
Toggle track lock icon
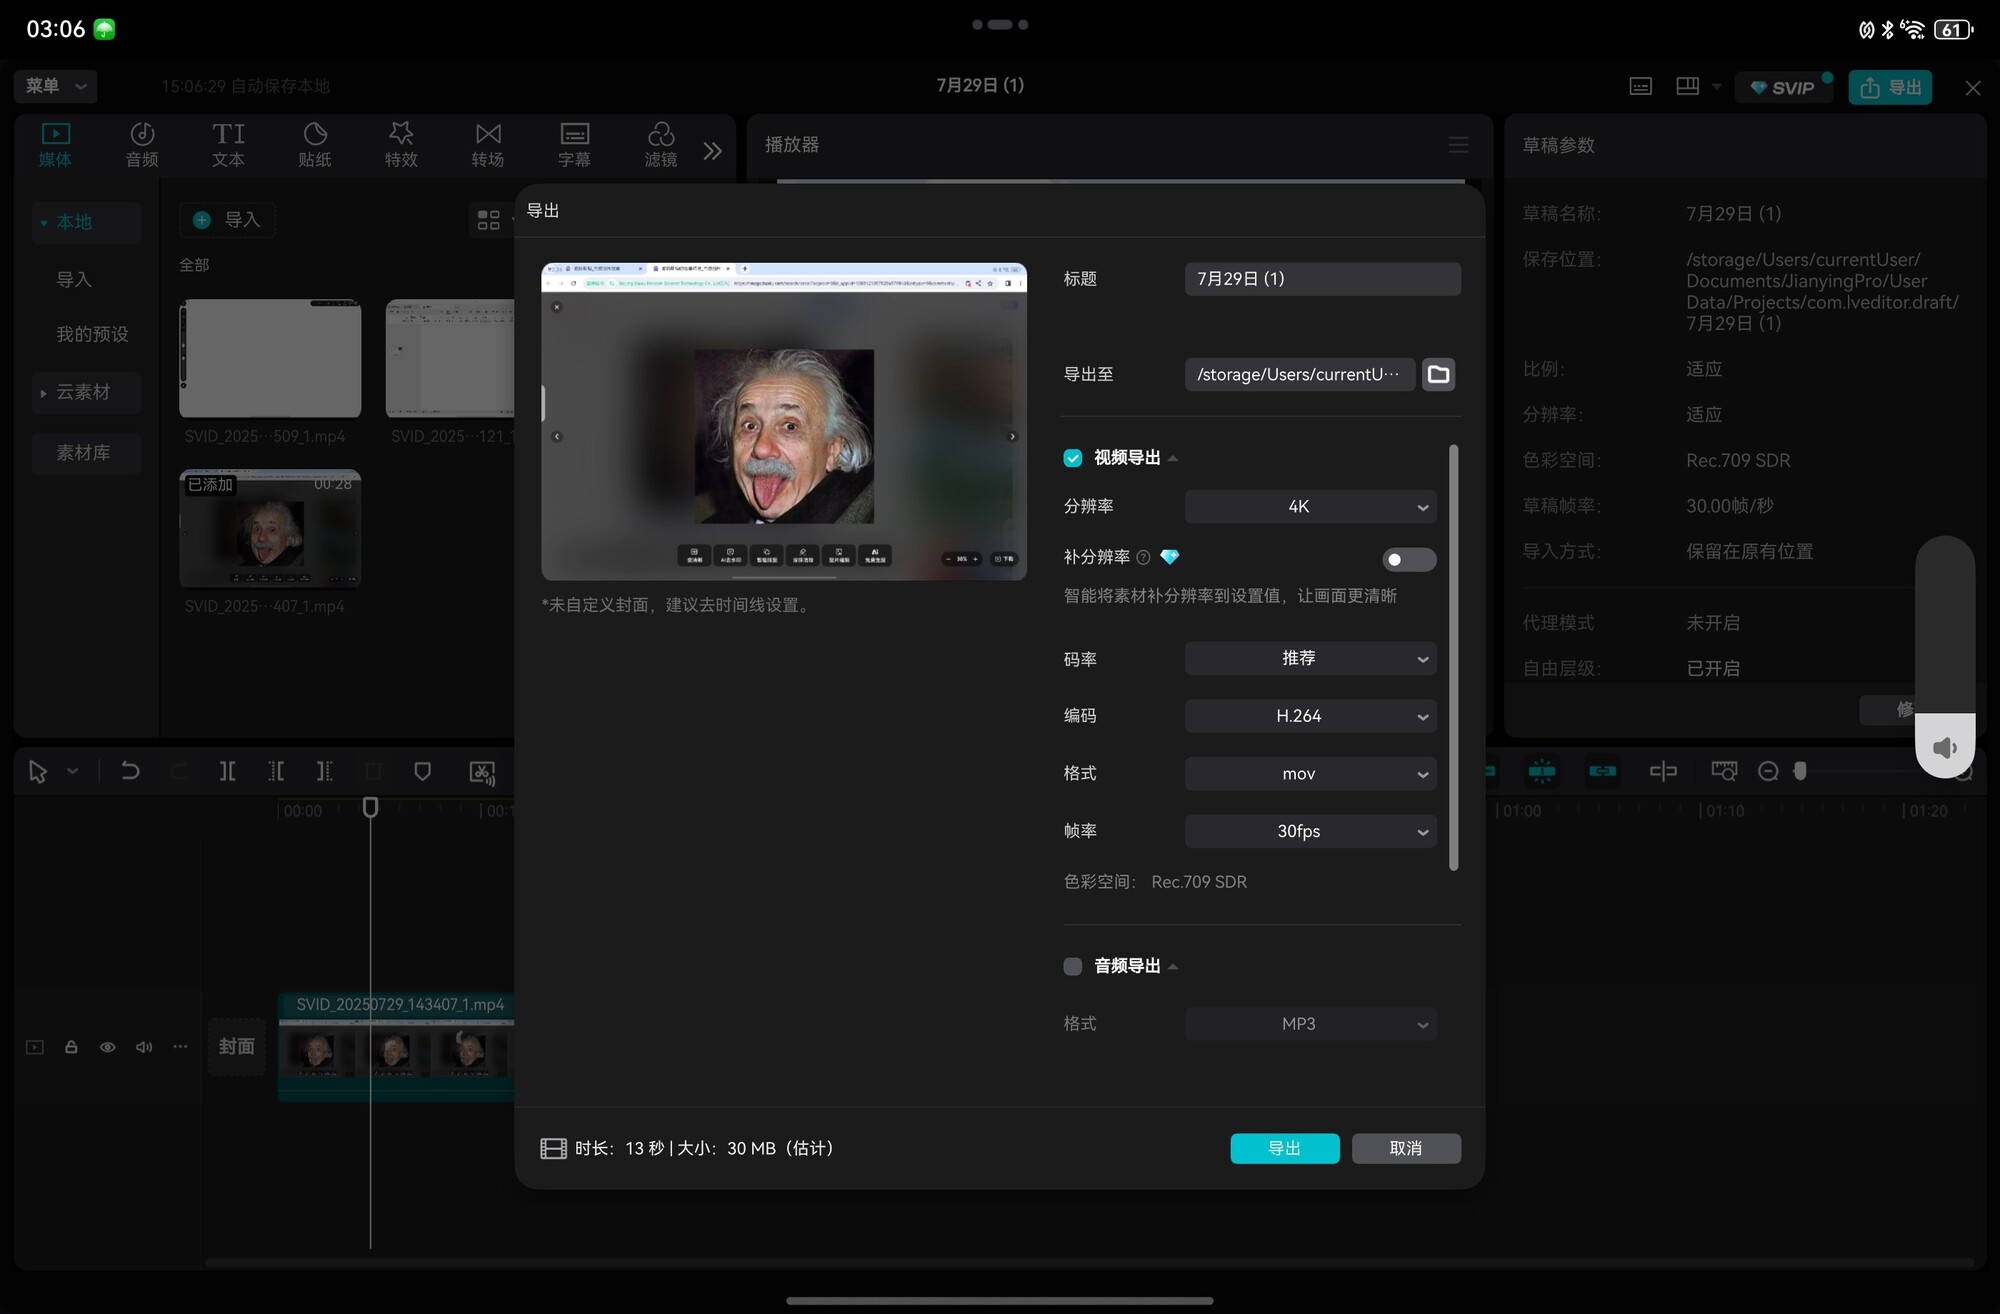71,1047
